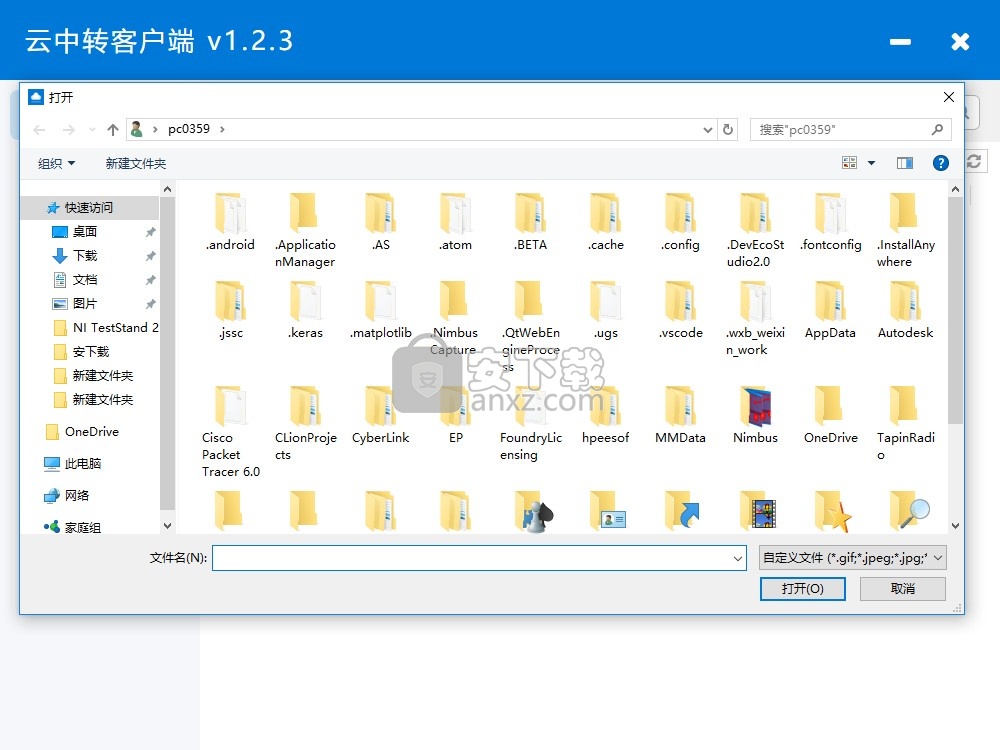This screenshot has width=1000, height=750.
Task: Open the AppData folder
Action: pyautogui.click(x=830, y=310)
